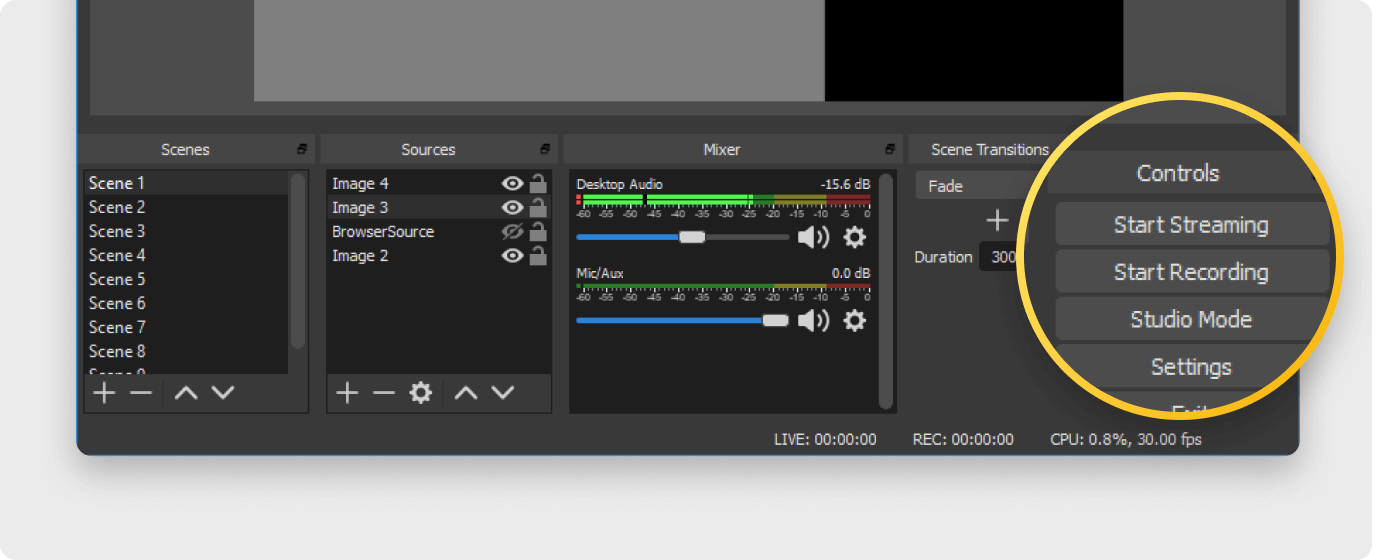Viewport: 1384px width, 560px height.
Task: Mute the Mic/Aux speaker icon
Action: tap(813, 320)
